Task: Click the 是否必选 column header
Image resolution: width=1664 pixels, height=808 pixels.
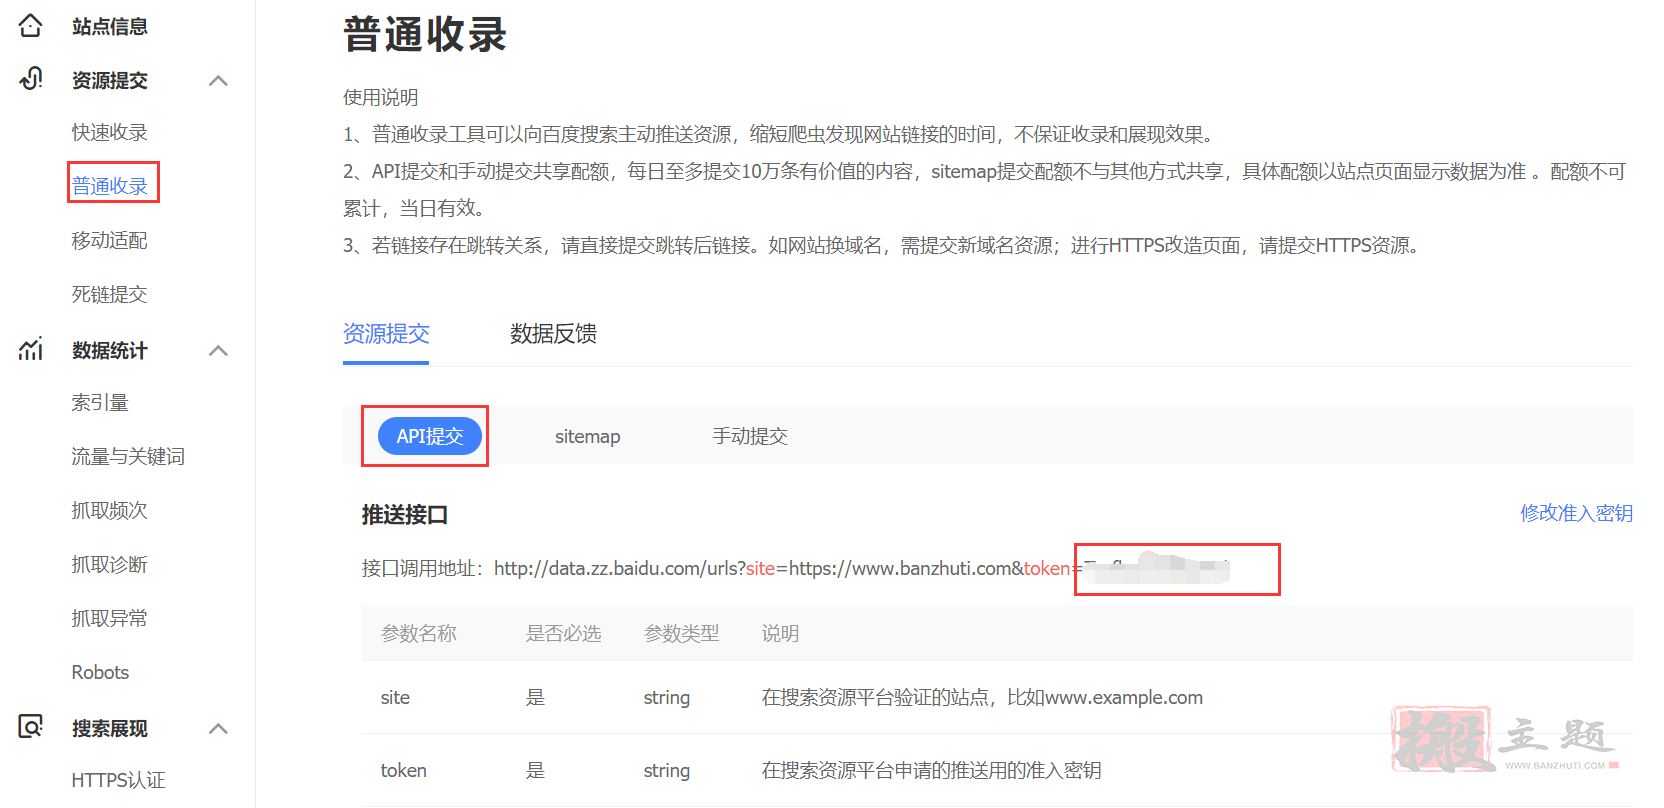Action: pyautogui.click(x=564, y=633)
